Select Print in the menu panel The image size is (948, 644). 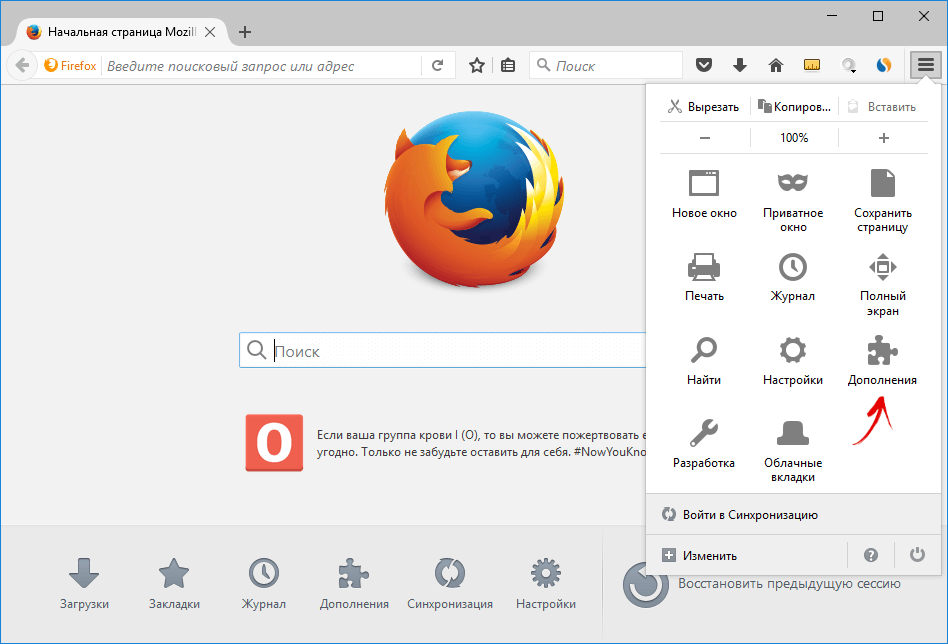(704, 278)
